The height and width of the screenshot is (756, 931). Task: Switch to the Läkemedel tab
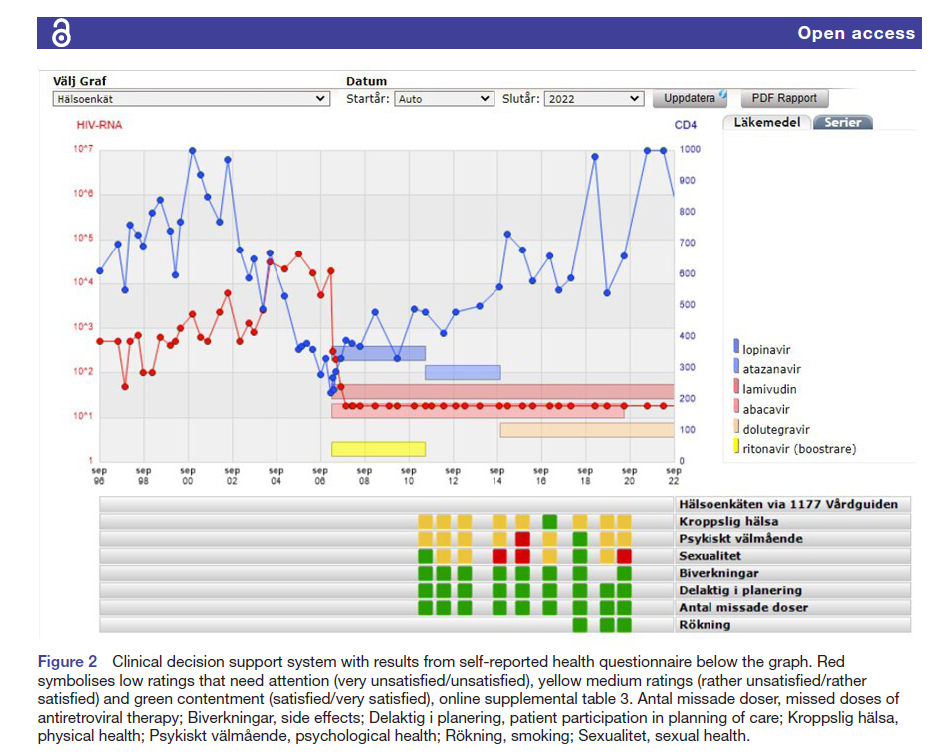(765, 122)
